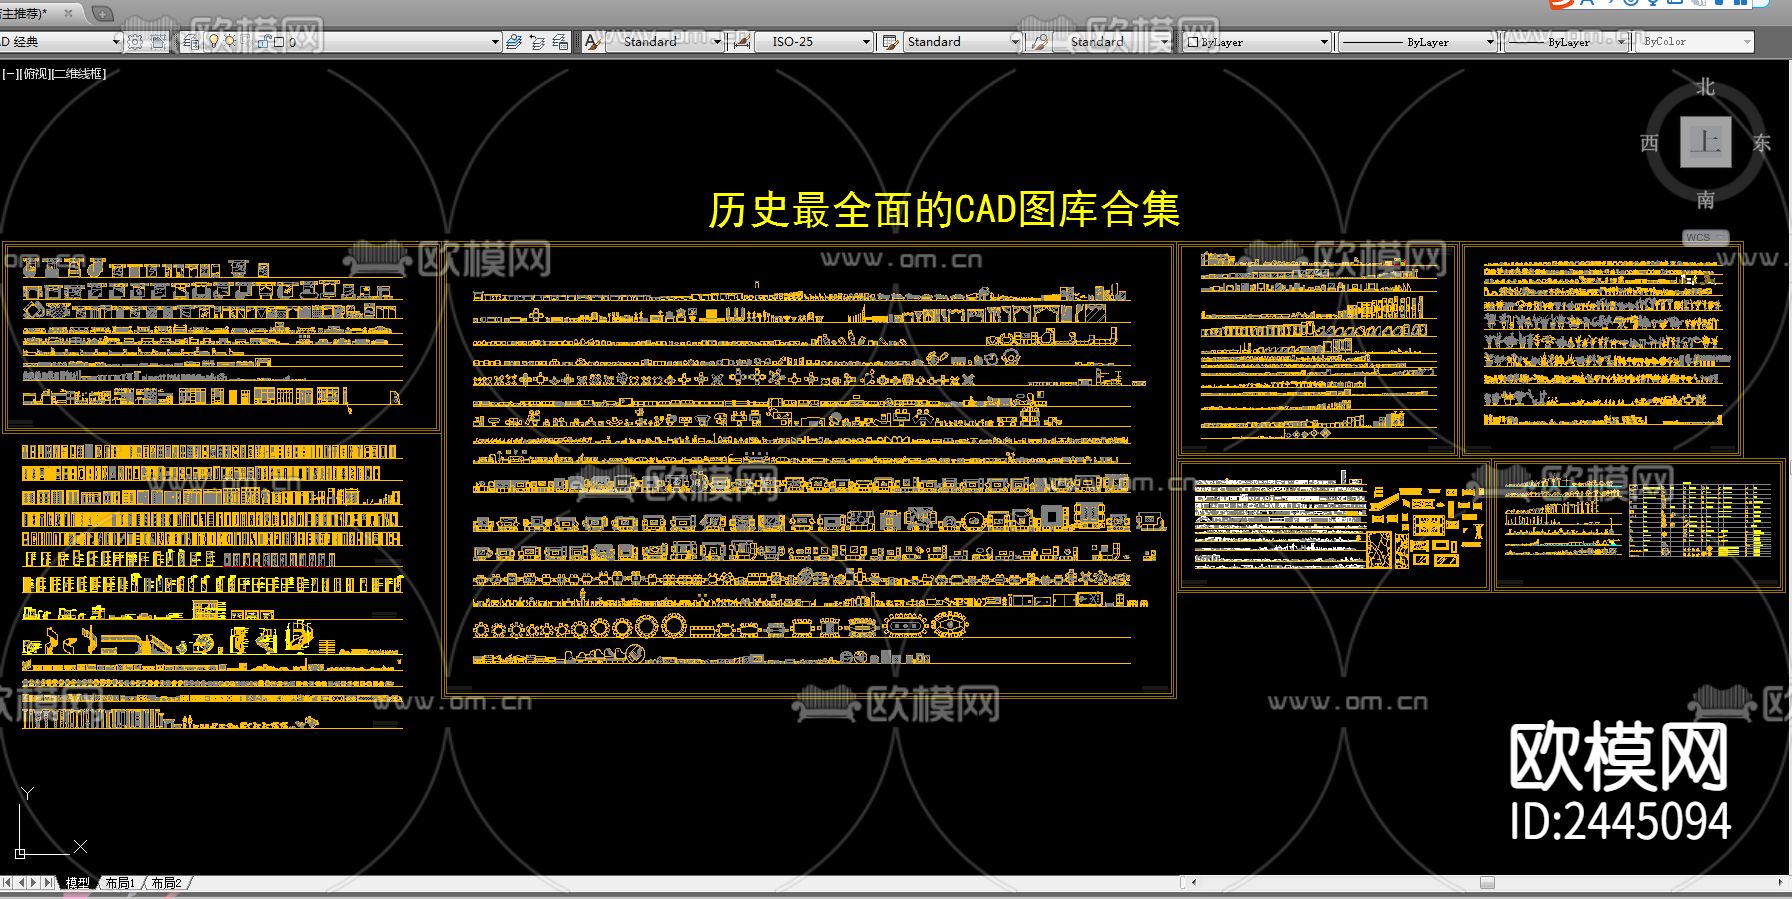The width and height of the screenshot is (1792, 899).
Task: Open the ByLayer lineweight control dropdown
Action: (x=1621, y=42)
